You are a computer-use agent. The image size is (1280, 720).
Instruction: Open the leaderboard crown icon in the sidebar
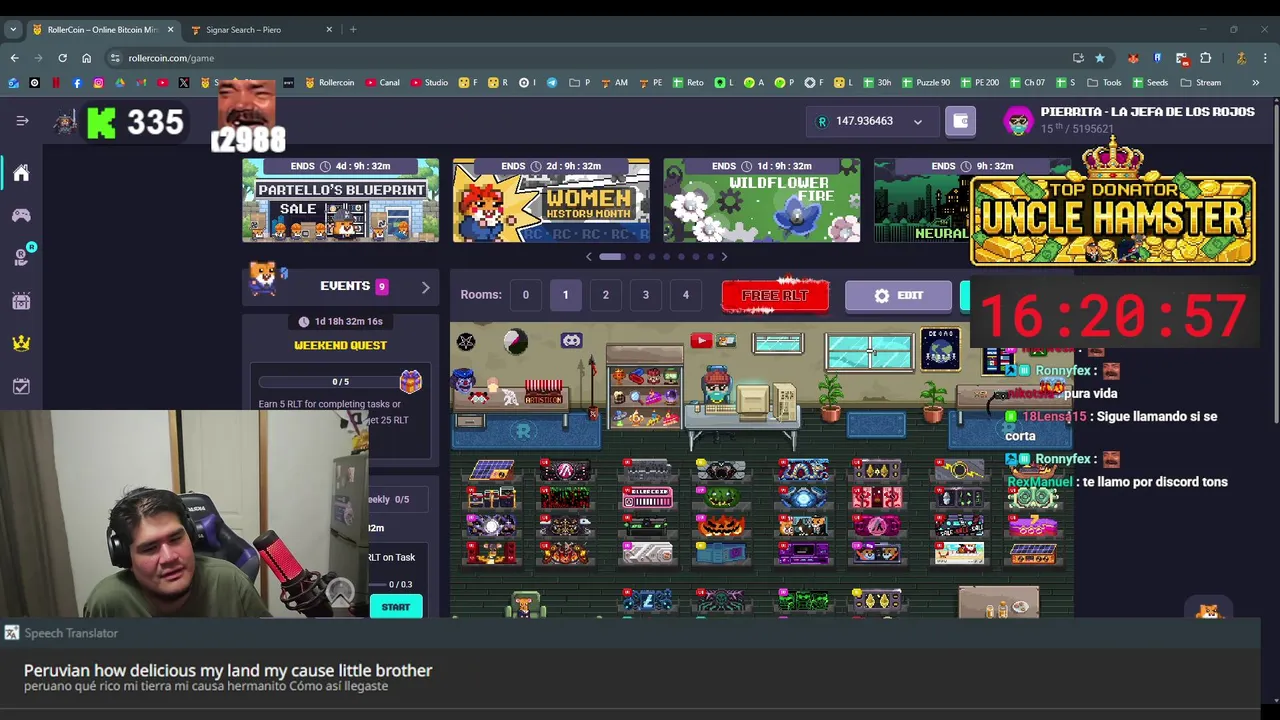click(21, 343)
